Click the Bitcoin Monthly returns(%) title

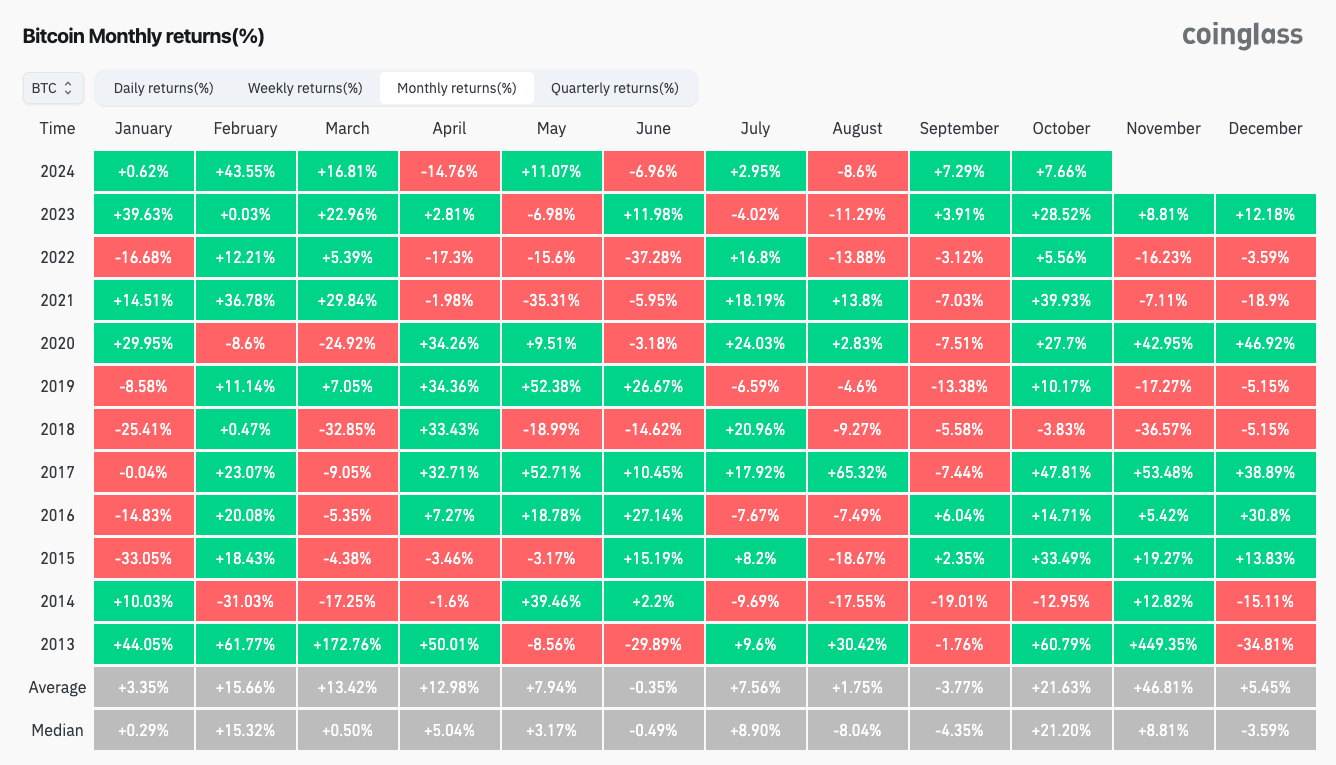click(x=143, y=36)
